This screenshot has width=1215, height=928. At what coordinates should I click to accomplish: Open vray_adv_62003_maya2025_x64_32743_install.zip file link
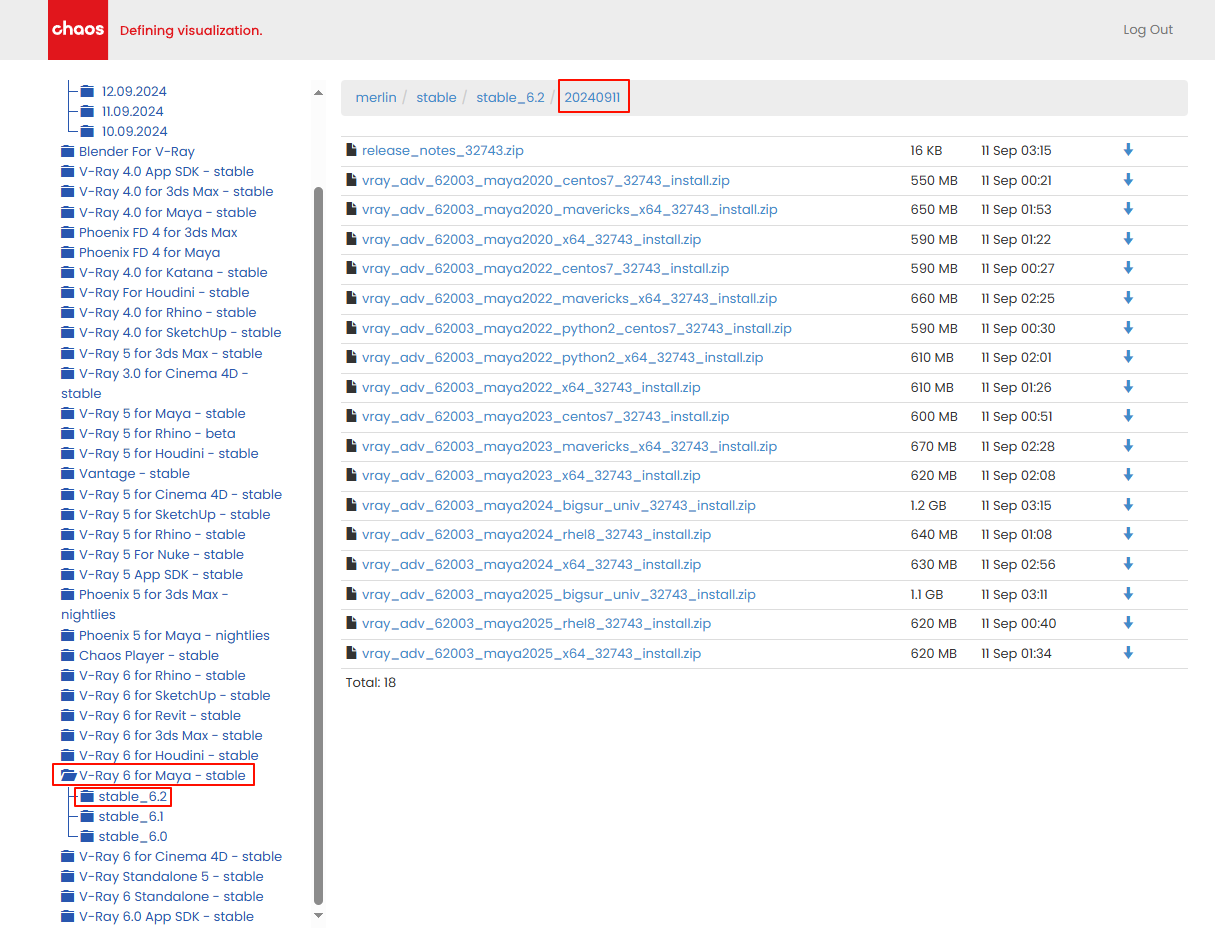click(x=531, y=653)
